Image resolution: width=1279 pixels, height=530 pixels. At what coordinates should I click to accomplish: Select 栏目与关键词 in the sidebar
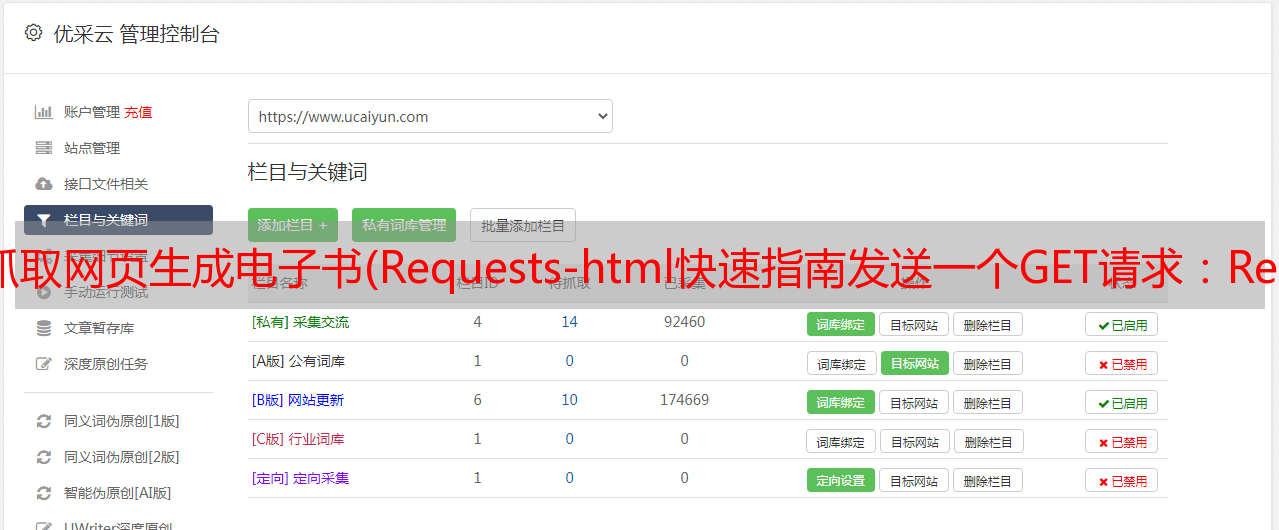pos(119,220)
